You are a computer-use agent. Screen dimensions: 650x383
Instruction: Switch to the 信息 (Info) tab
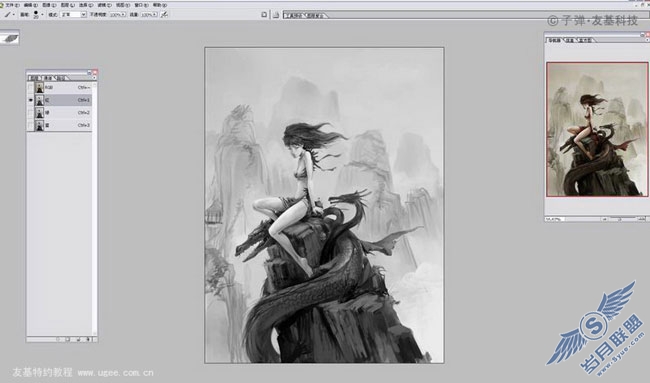570,40
